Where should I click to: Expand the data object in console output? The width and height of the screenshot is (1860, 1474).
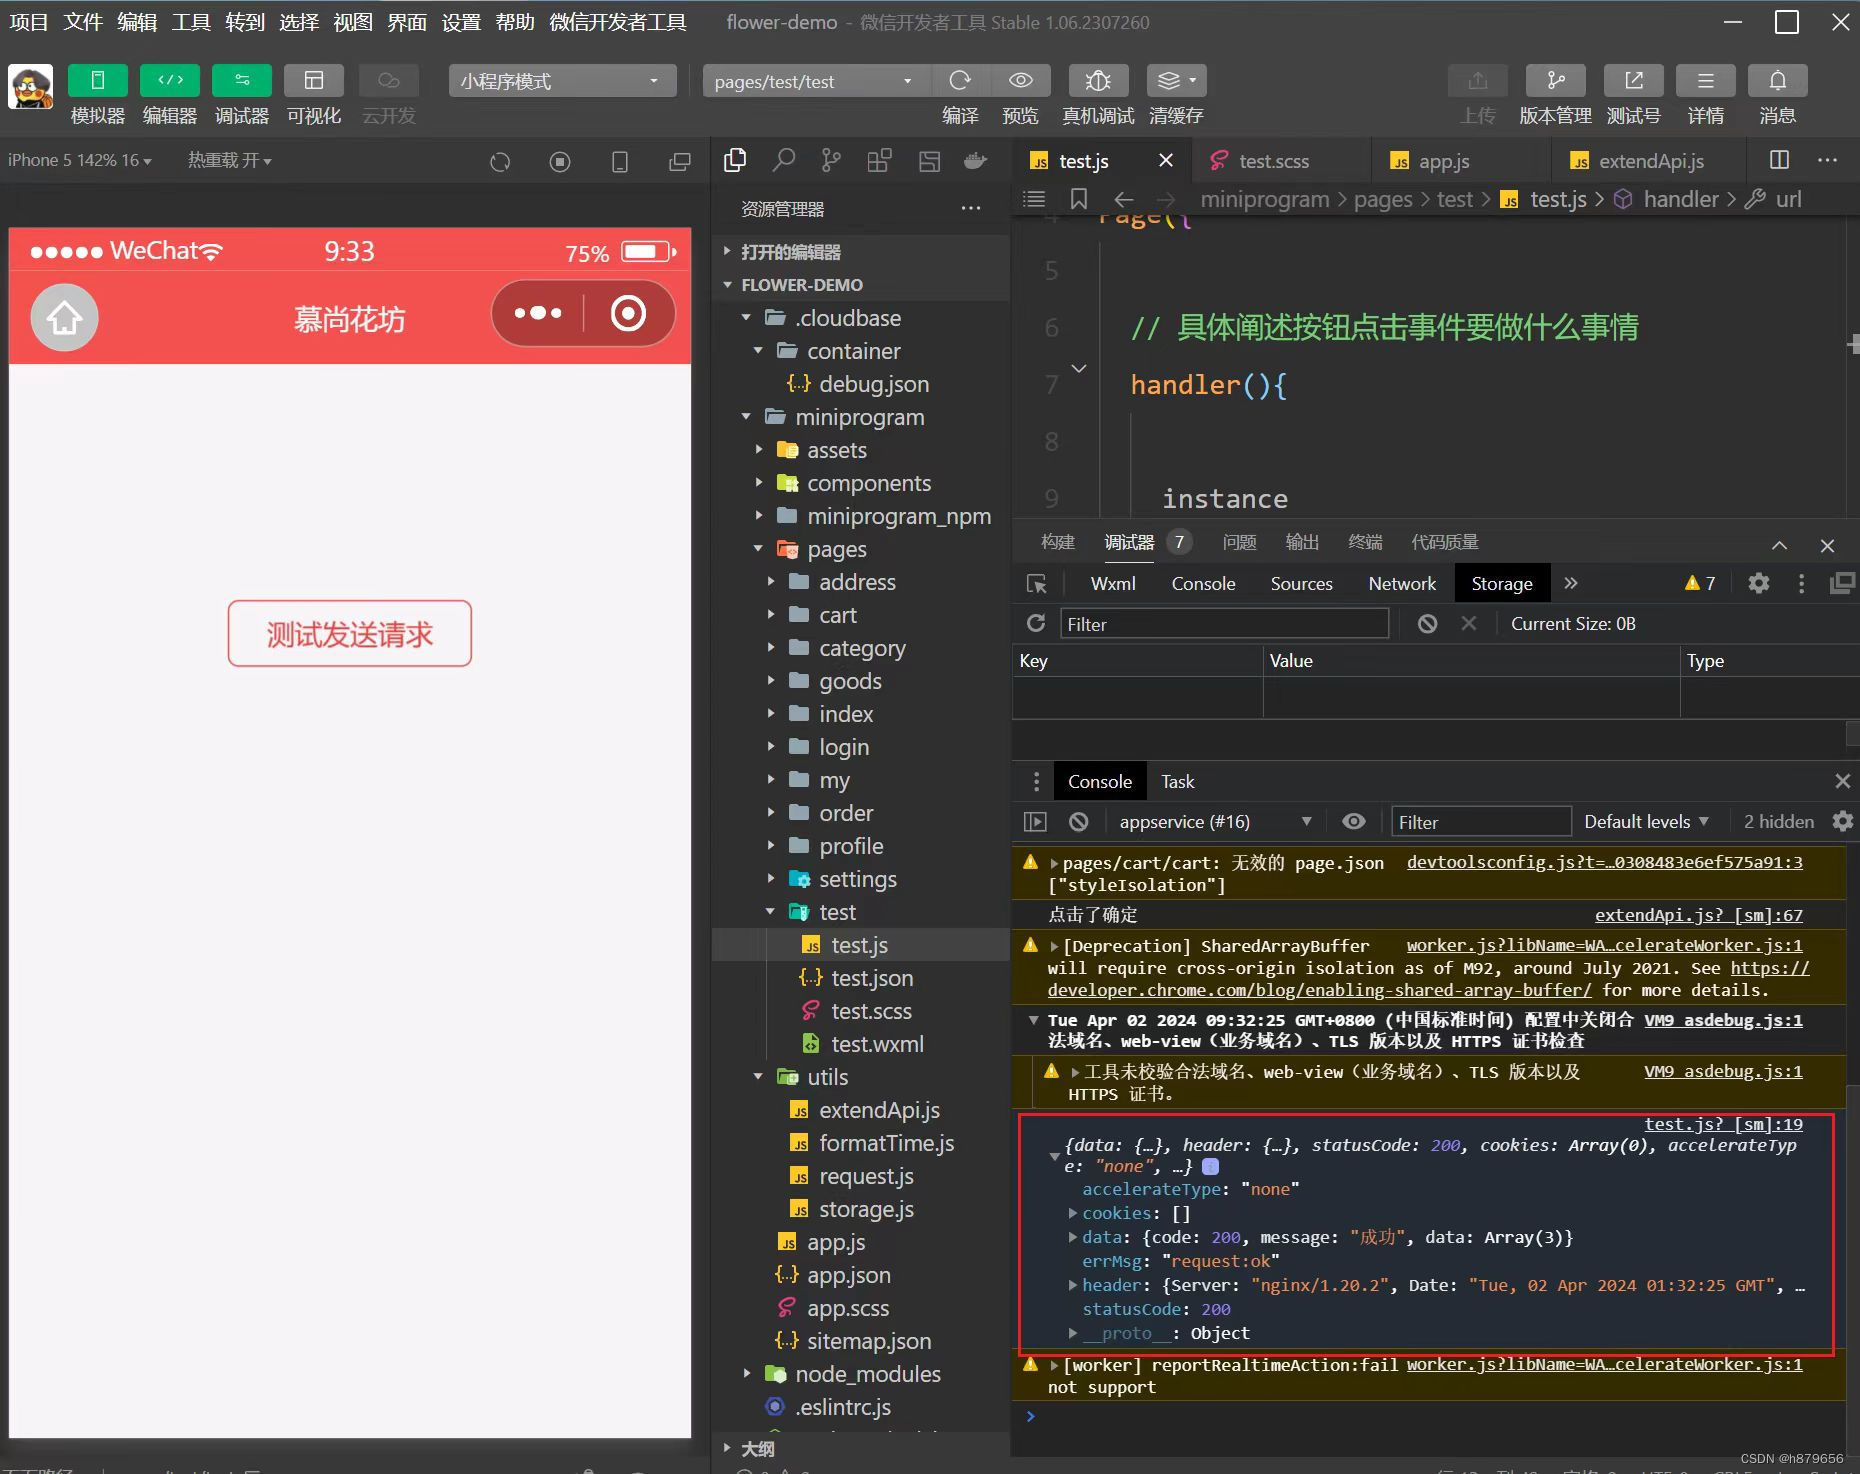[x=1073, y=1237]
